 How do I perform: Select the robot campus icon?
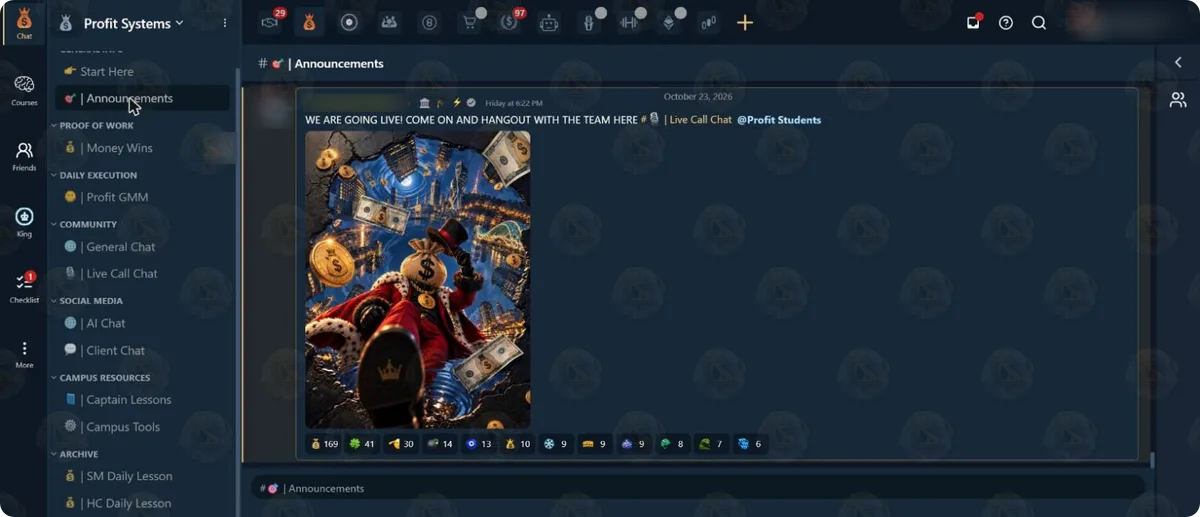coord(548,22)
